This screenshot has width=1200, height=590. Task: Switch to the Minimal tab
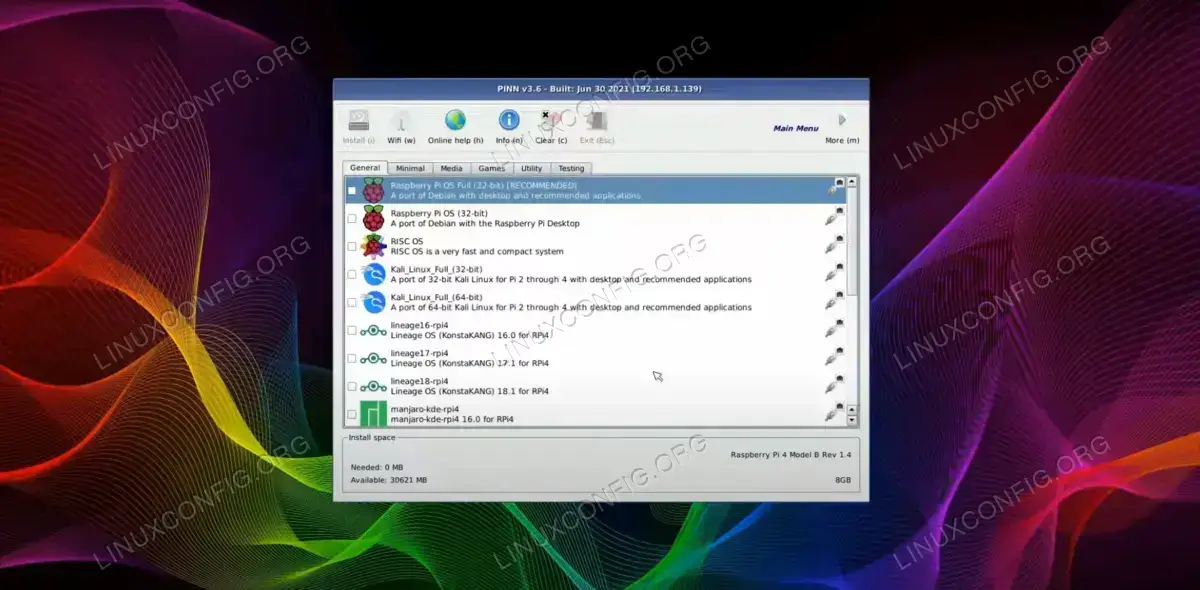tap(410, 168)
